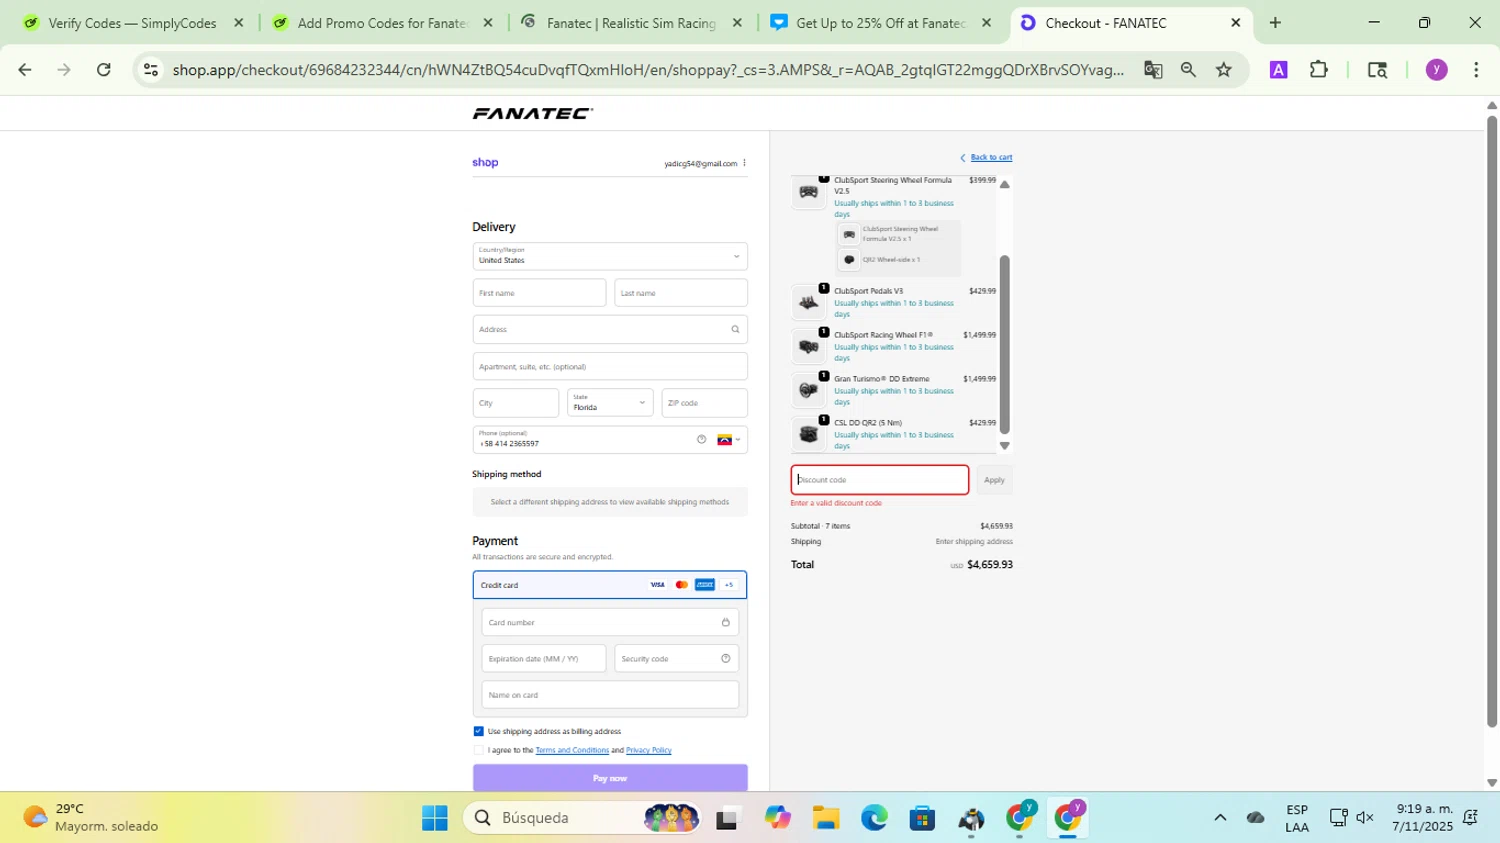Switch to Get Up to 25% Off tab
The height and width of the screenshot is (843, 1500).
pyautogui.click(x=881, y=23)
